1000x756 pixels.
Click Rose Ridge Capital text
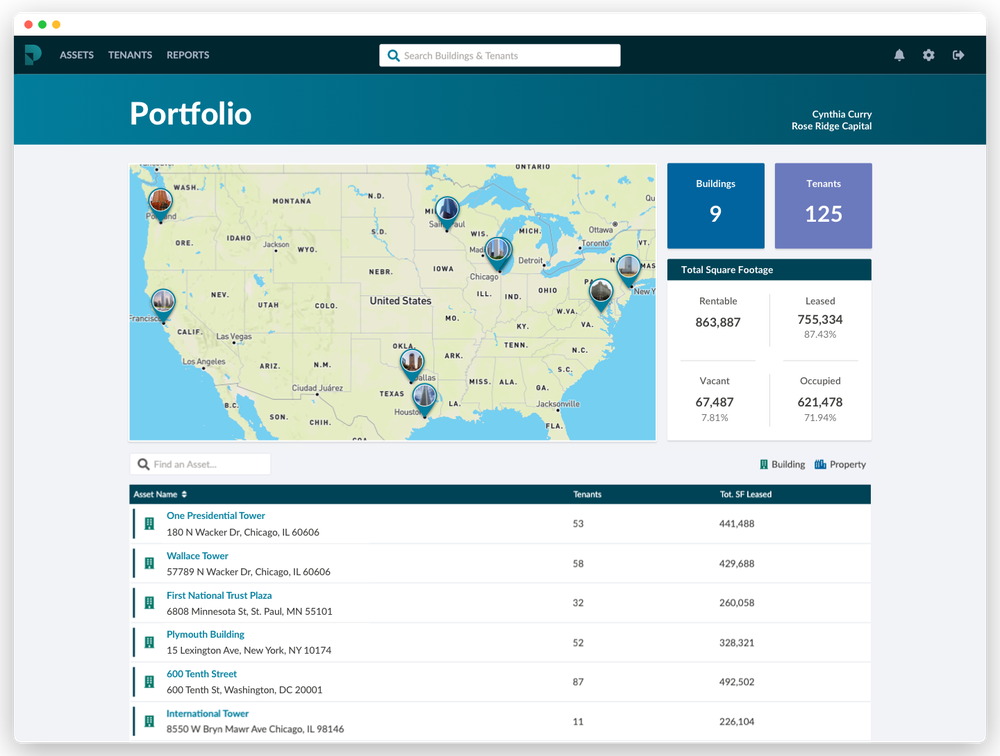click(x=832, y=126)
